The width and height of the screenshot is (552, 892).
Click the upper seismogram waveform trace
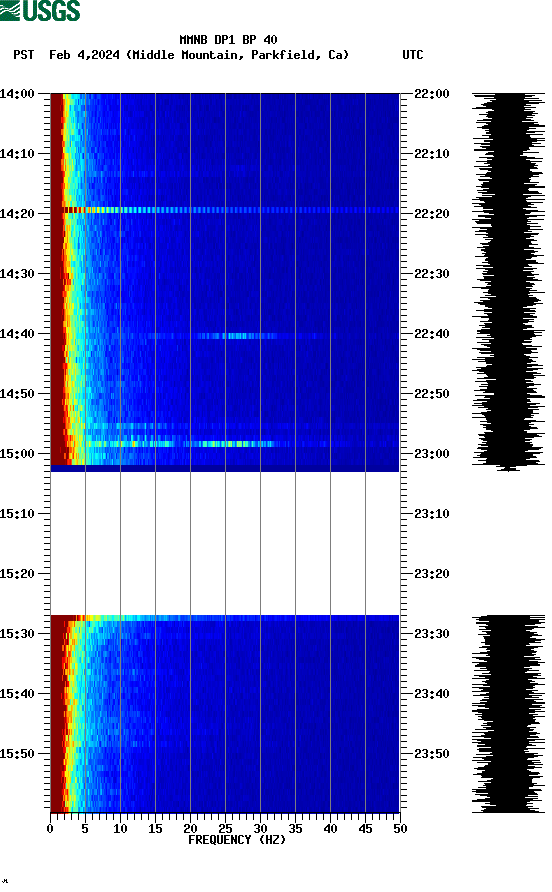[508, 282]
